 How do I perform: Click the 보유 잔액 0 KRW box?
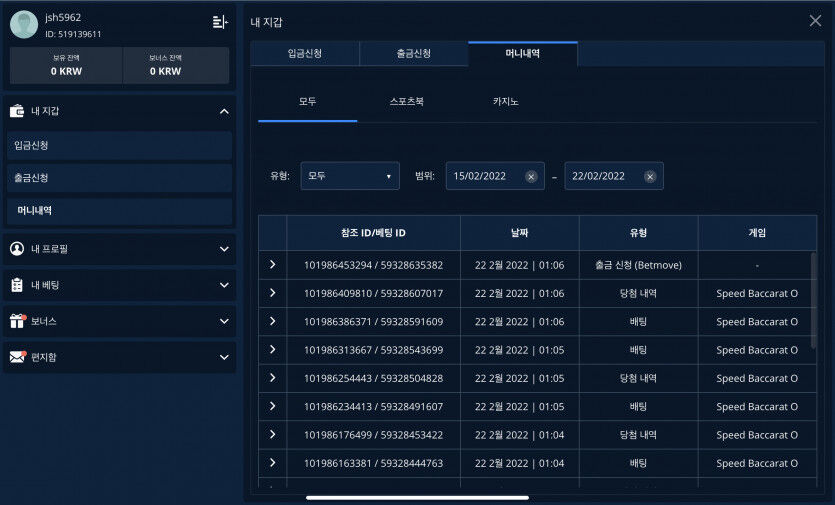[x=67, y=65]
